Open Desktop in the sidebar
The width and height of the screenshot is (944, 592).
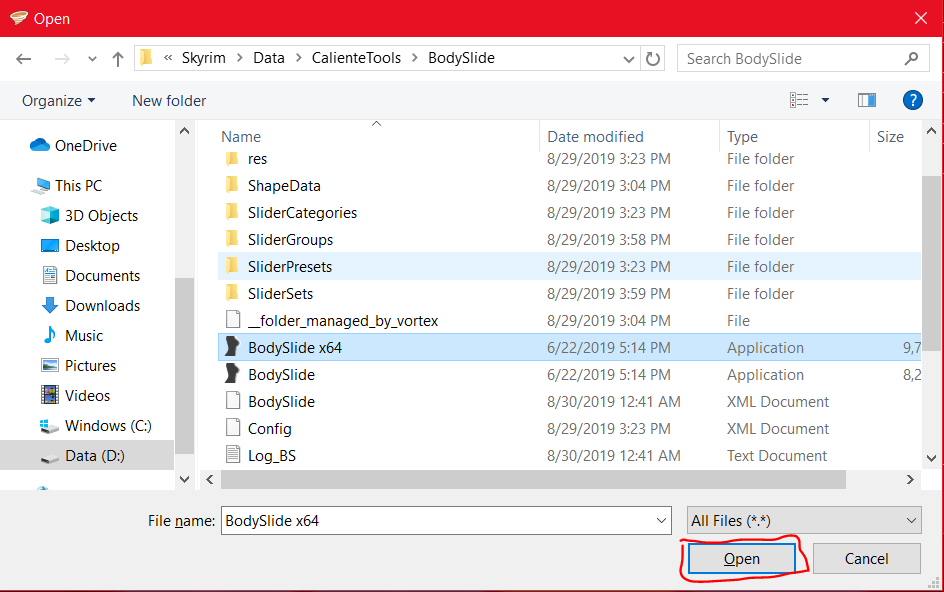81,246
